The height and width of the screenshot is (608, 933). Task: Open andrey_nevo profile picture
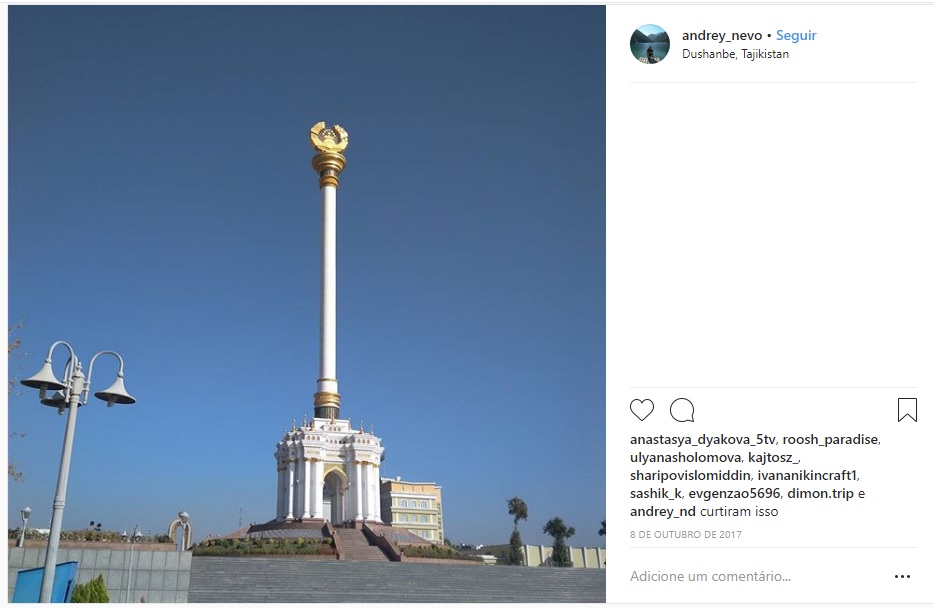650,44
